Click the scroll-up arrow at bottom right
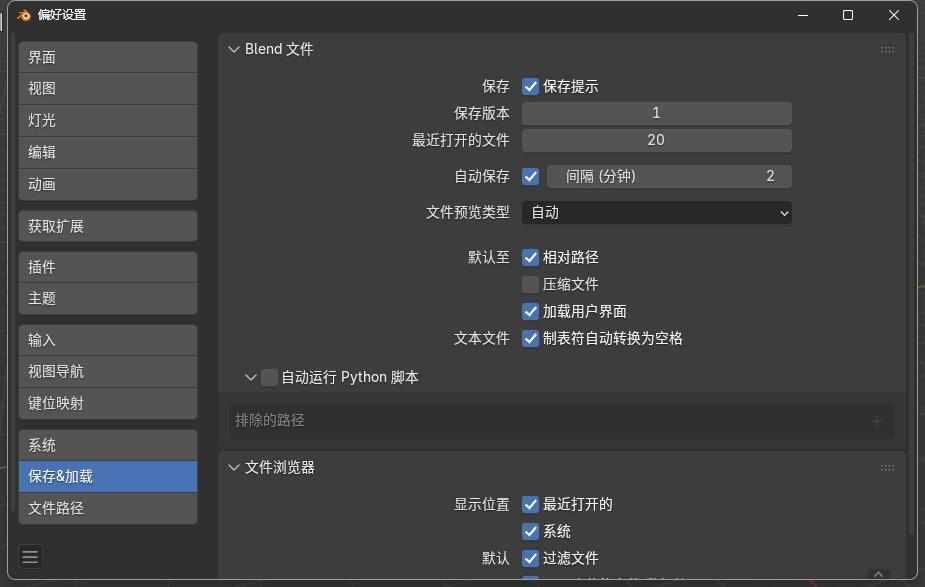Viewport: 925px width, 587px height. coord(878,573)
